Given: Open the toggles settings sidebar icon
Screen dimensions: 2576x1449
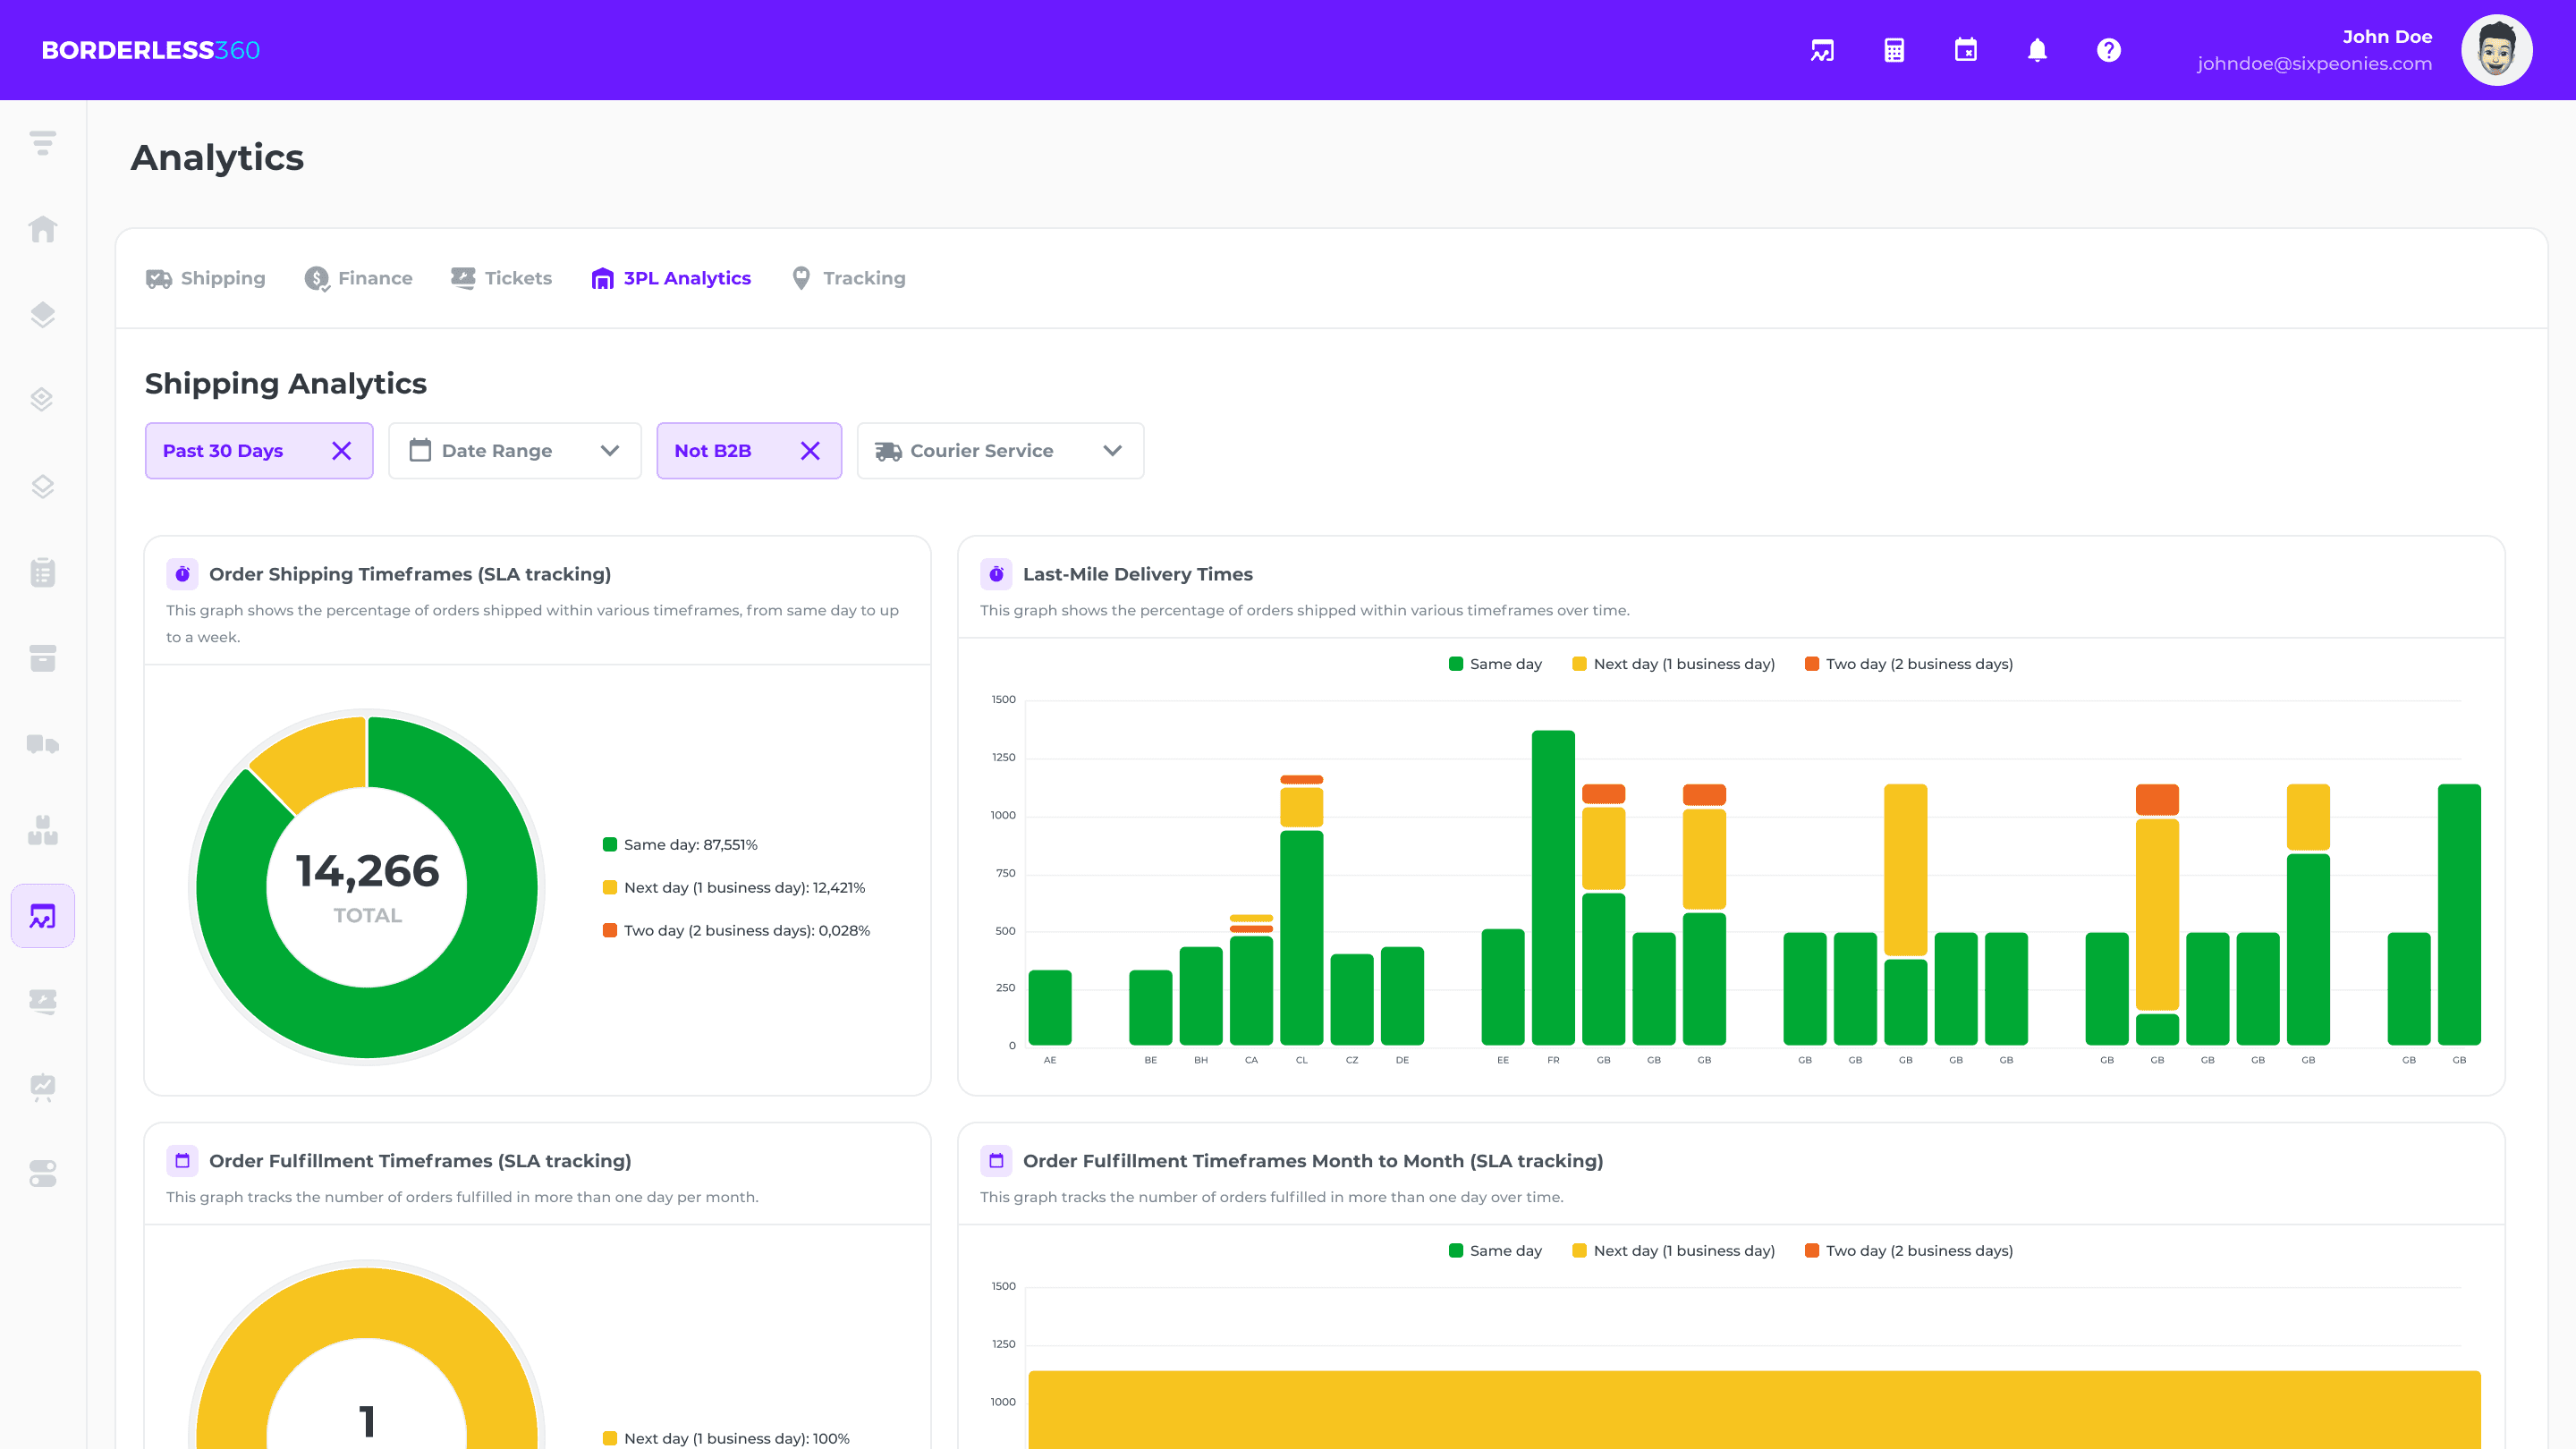Looking at the screenshot, I should [43, 1173].
